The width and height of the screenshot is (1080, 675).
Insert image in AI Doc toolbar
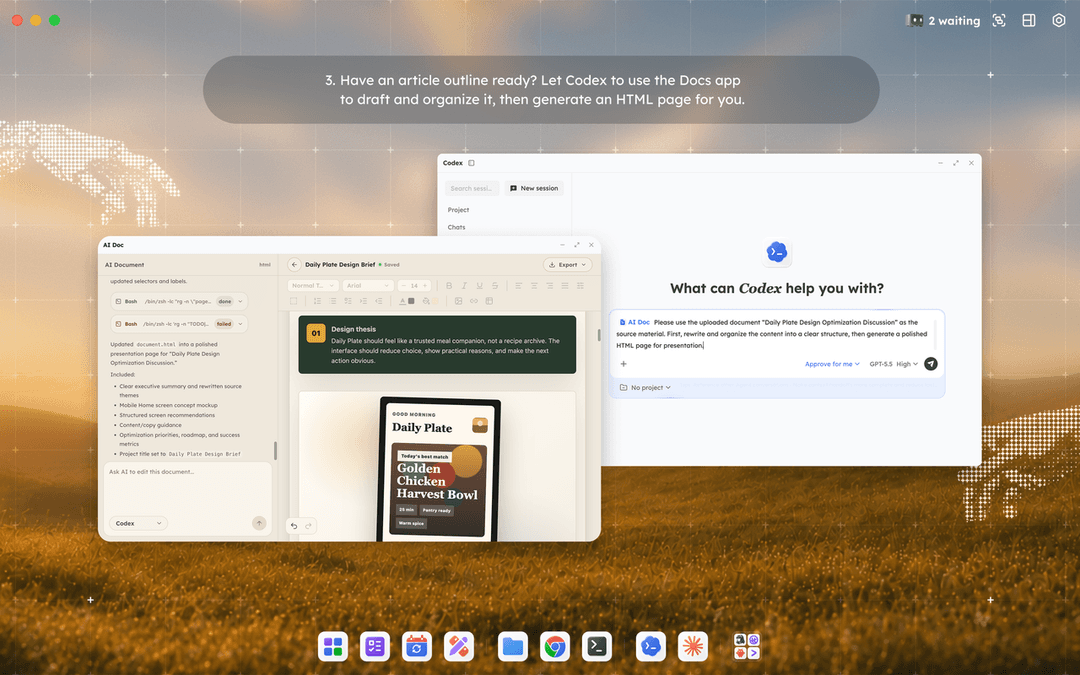coord(458,301)
